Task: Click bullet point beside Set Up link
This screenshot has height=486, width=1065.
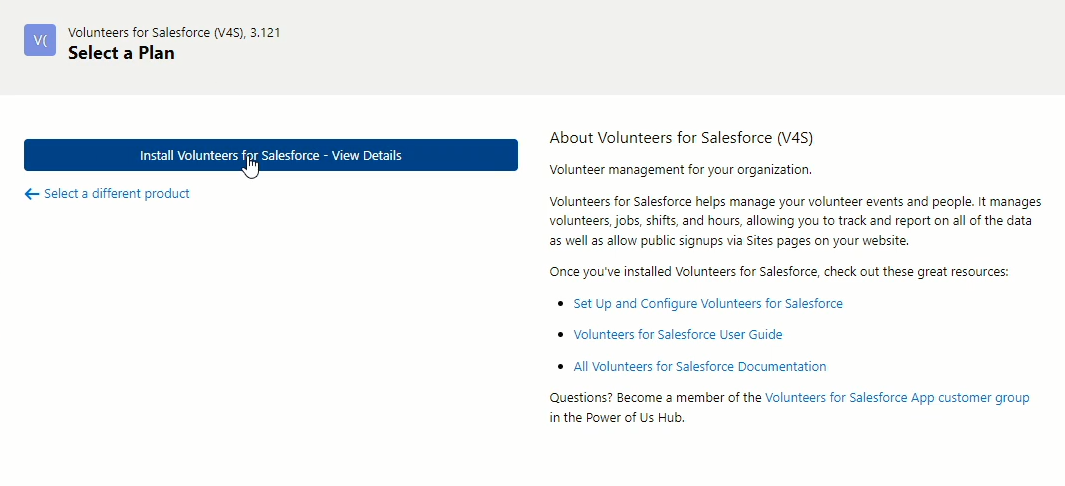Action: click(x=560, y=303)
